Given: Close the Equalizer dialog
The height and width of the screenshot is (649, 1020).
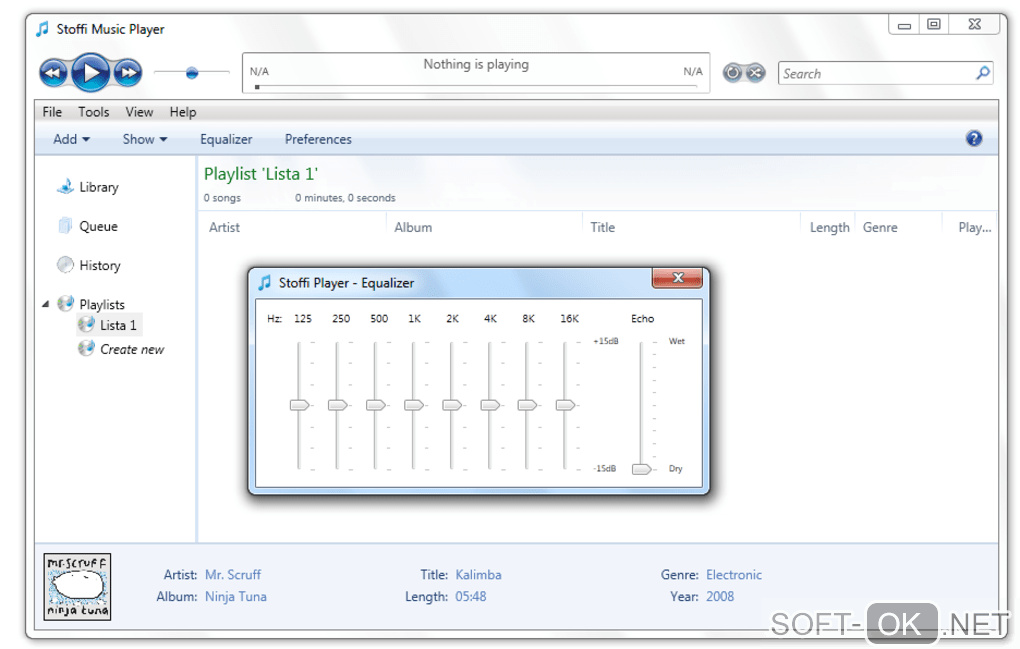Looking at the screenshot, I should click(677, 278).
